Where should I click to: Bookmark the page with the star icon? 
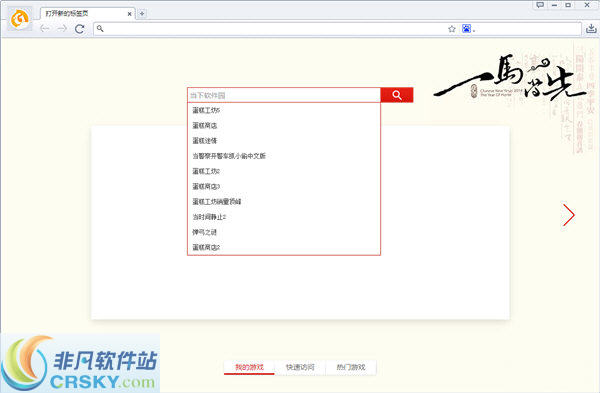[452, 29]
